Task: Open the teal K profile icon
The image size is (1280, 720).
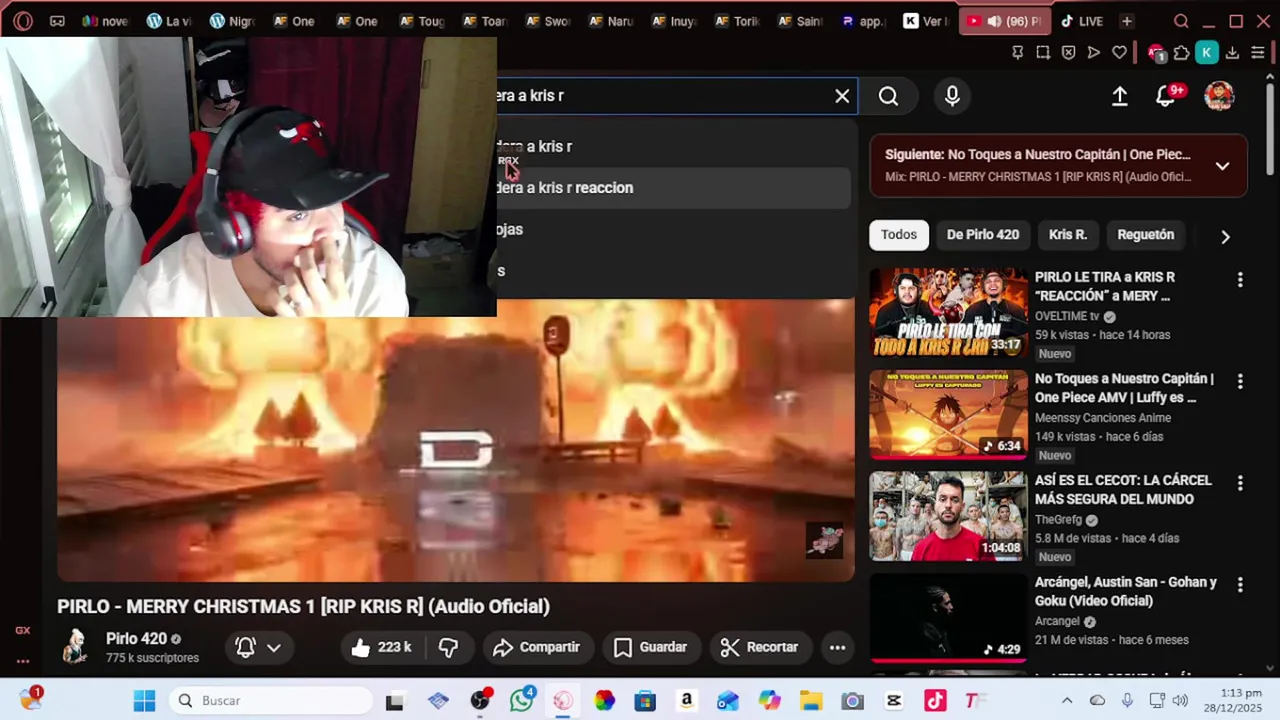Action: (x=1207, y=53)
